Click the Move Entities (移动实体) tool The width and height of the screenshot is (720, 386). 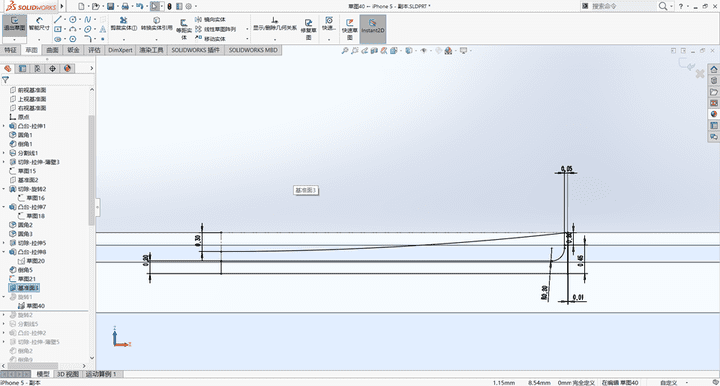(210, 39)
